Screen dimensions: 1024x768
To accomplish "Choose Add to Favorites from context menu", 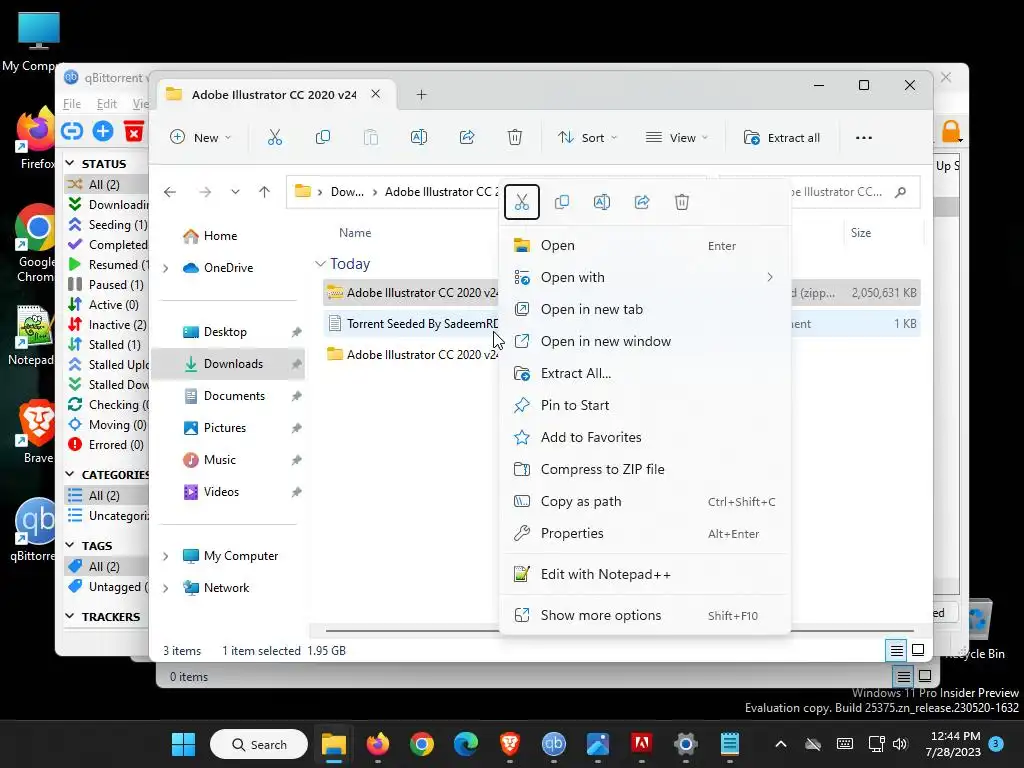I will pyautogui.click(x=645, y=438).
